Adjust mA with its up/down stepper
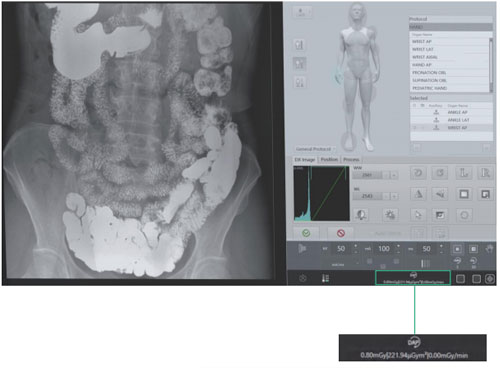The height and width of the screenshot is (368, 500). pyautogui.click(x=399, y=249)
